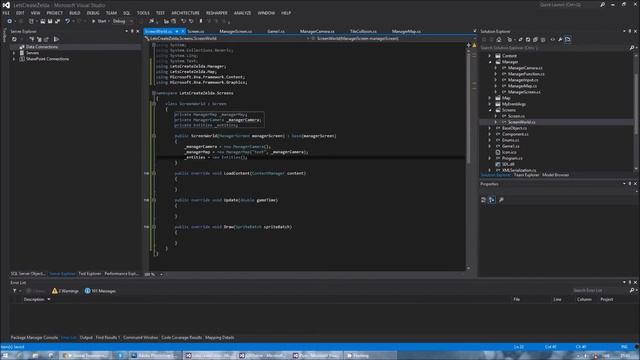Switch to the Team Explorer tab
This screenshot has width=640, height=360.
pos(527,175)
